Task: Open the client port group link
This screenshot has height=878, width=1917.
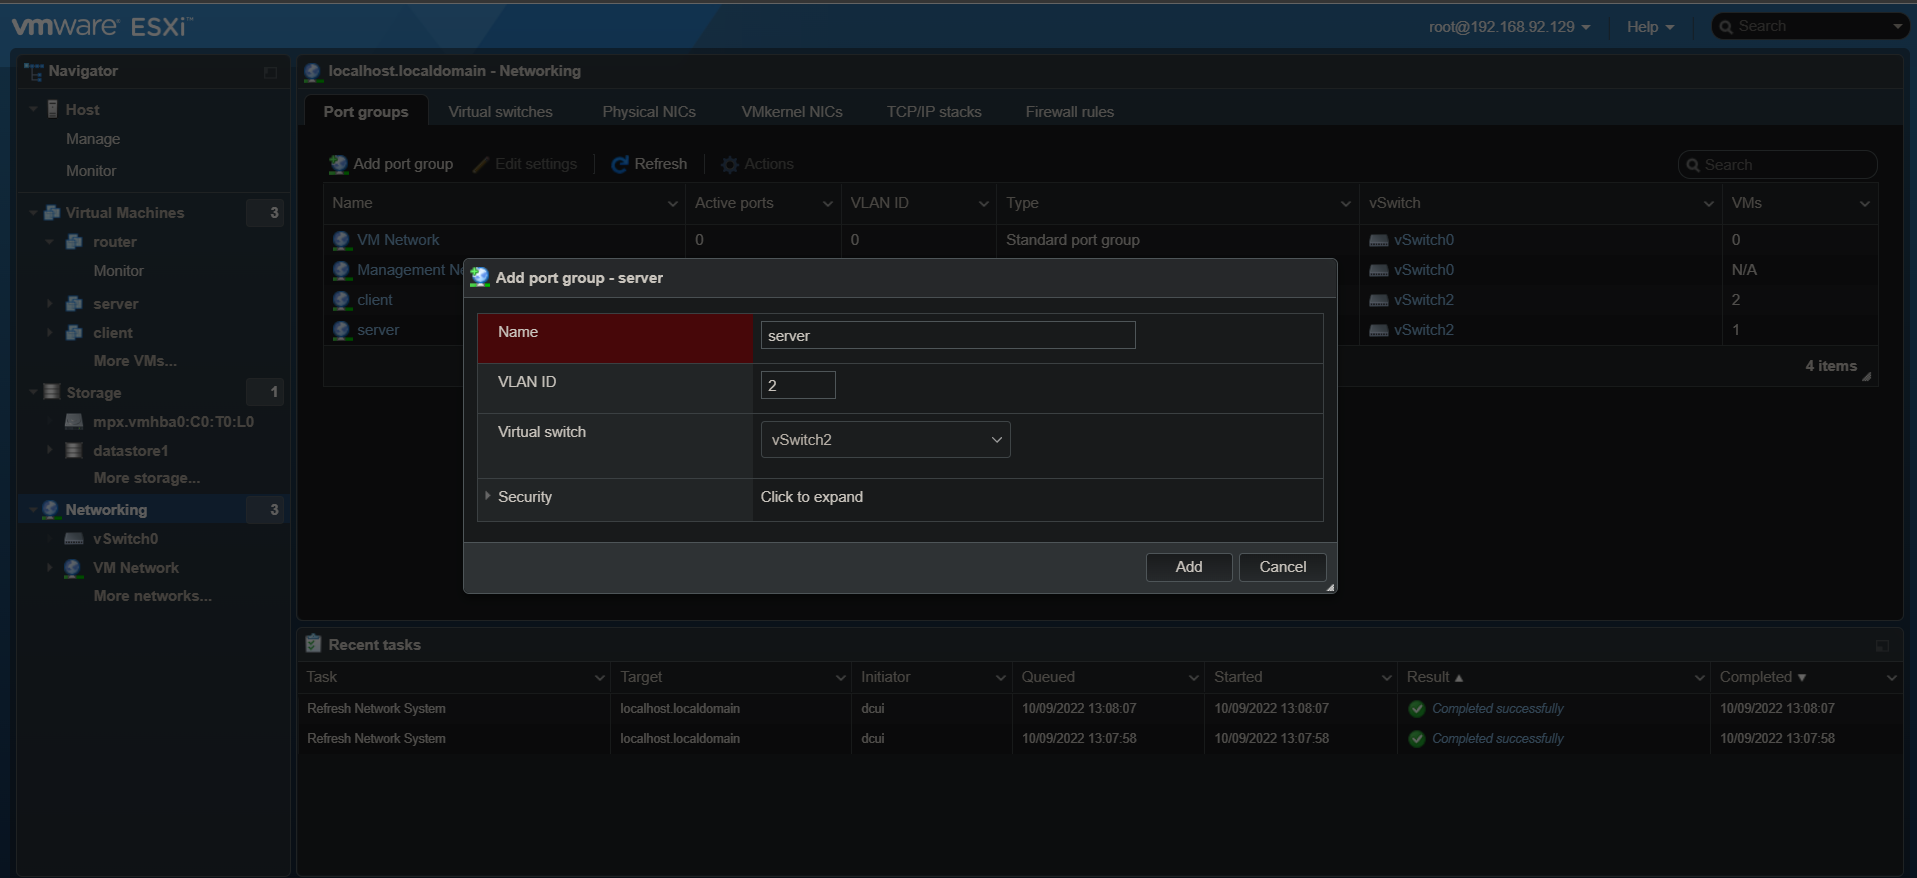Action: 375,300
